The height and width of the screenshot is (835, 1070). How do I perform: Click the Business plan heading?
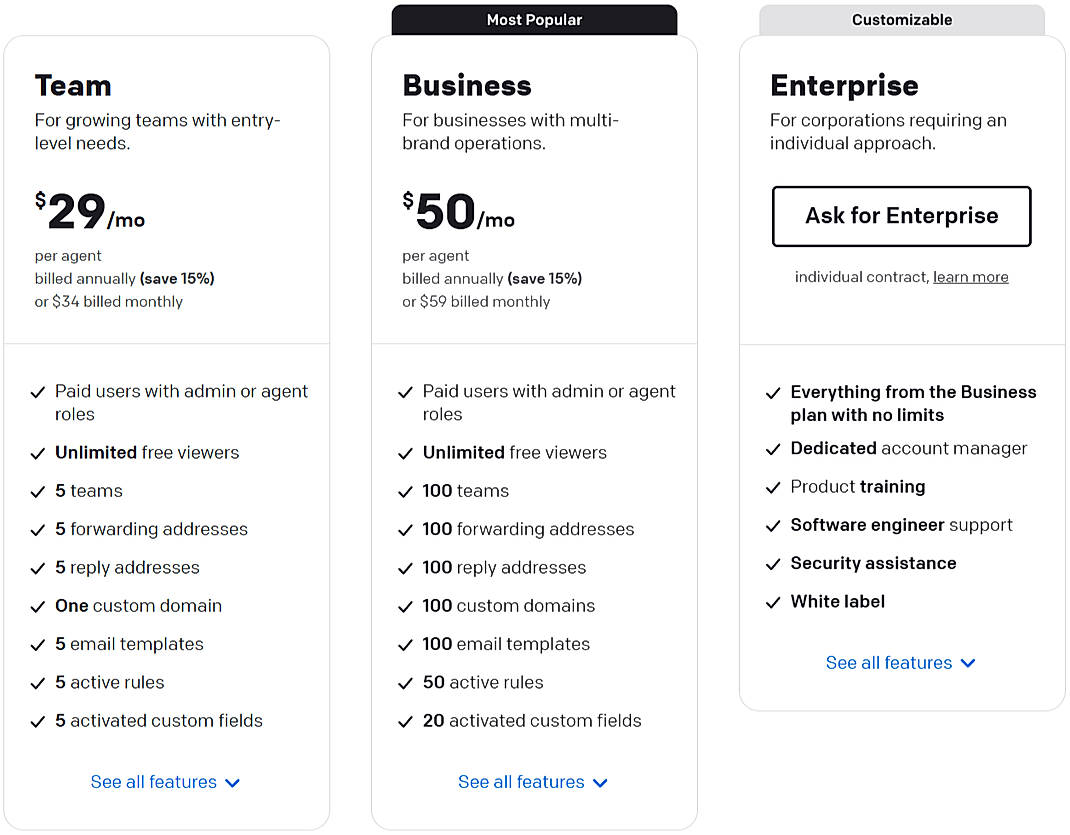coord(467,86)
